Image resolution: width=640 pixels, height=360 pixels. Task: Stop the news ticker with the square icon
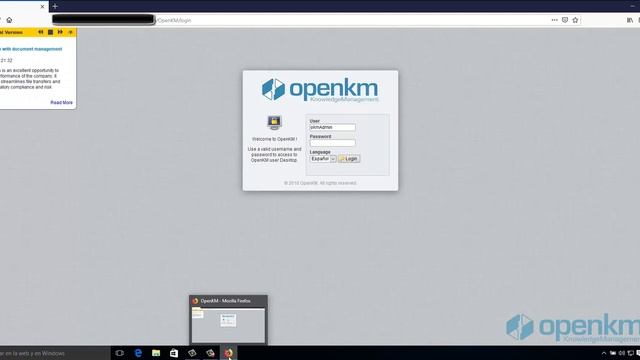tap(50, 32)
